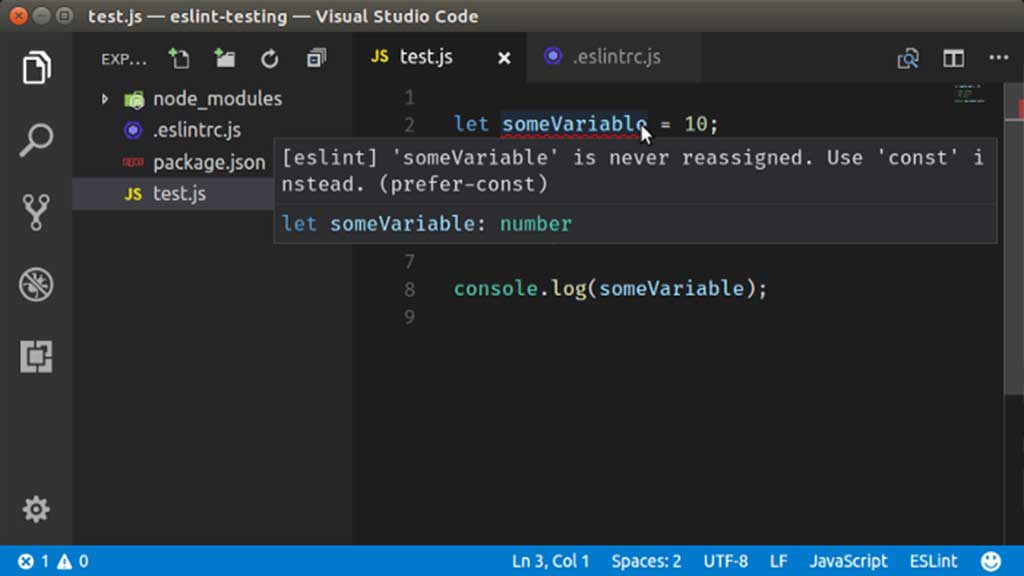Select test.js in the file tree
Viewport: 1024px width, 576px height.
pyautogui.click(x=180, y=194)
